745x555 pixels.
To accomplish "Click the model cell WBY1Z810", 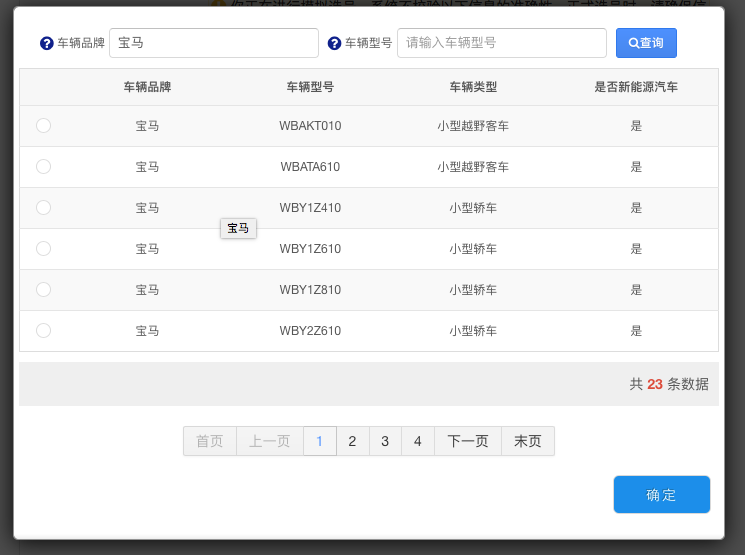I will point(310,290).
